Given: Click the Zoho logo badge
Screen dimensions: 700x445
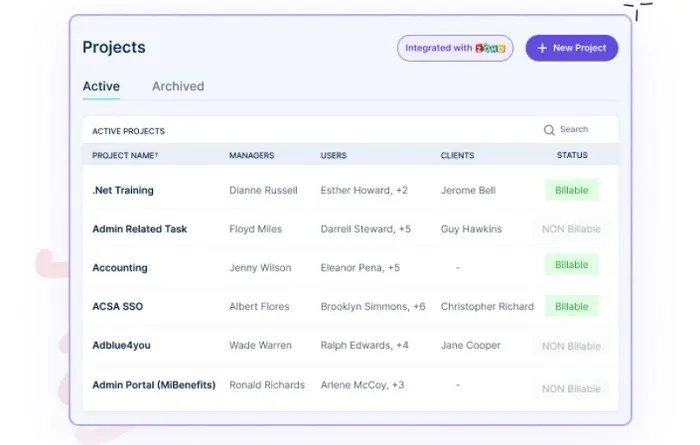Looking at the screenshot, I should click(x=490, y=48).
